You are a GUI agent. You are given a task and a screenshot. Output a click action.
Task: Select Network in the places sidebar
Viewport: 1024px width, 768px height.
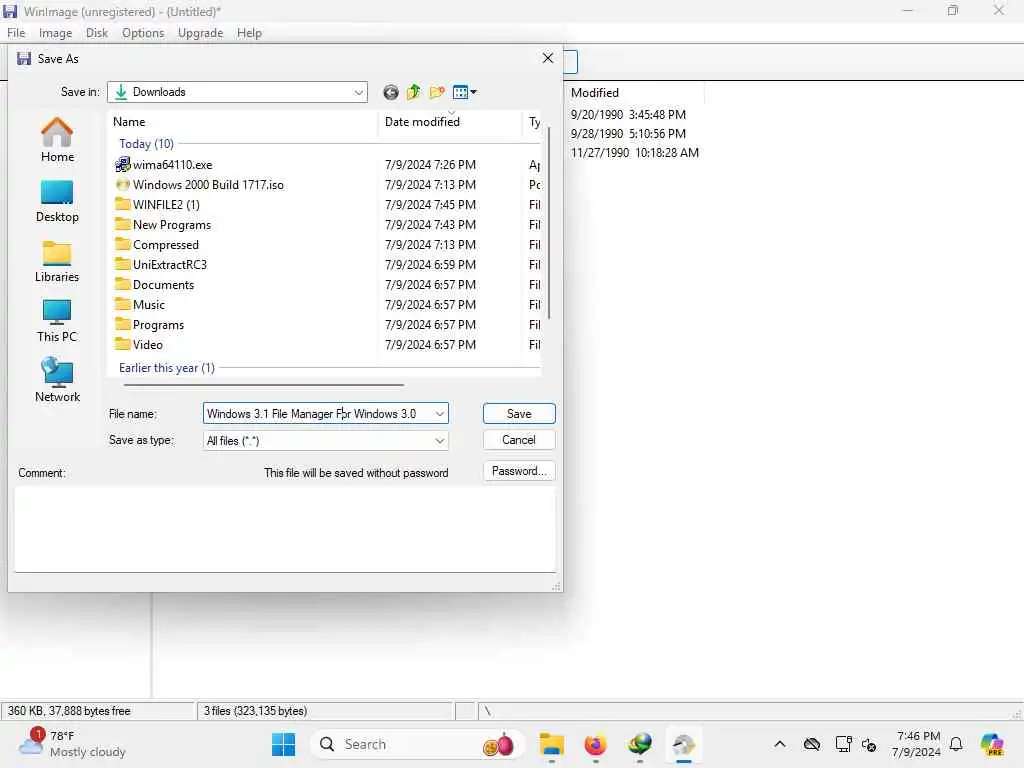coord(57,380)
